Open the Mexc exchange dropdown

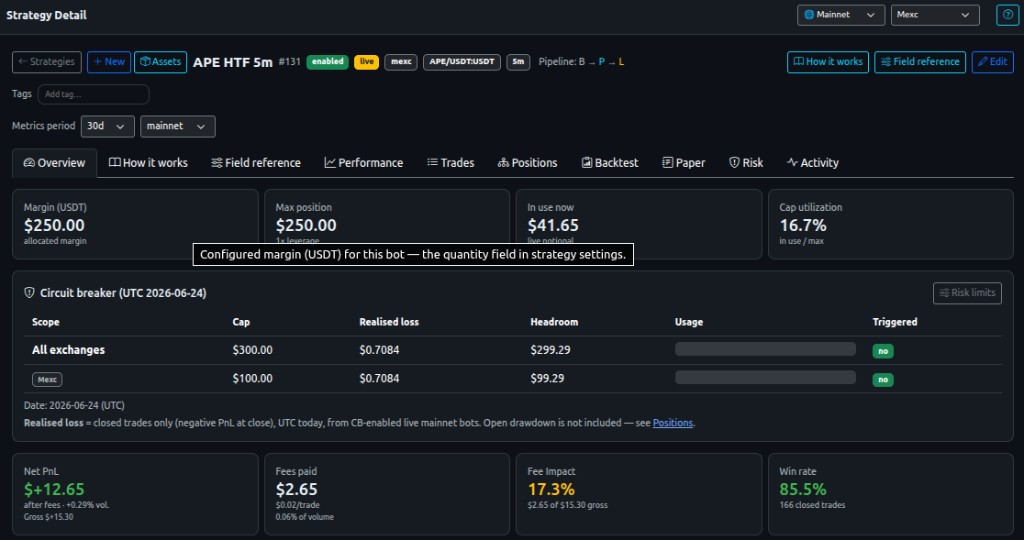[935, 14]
